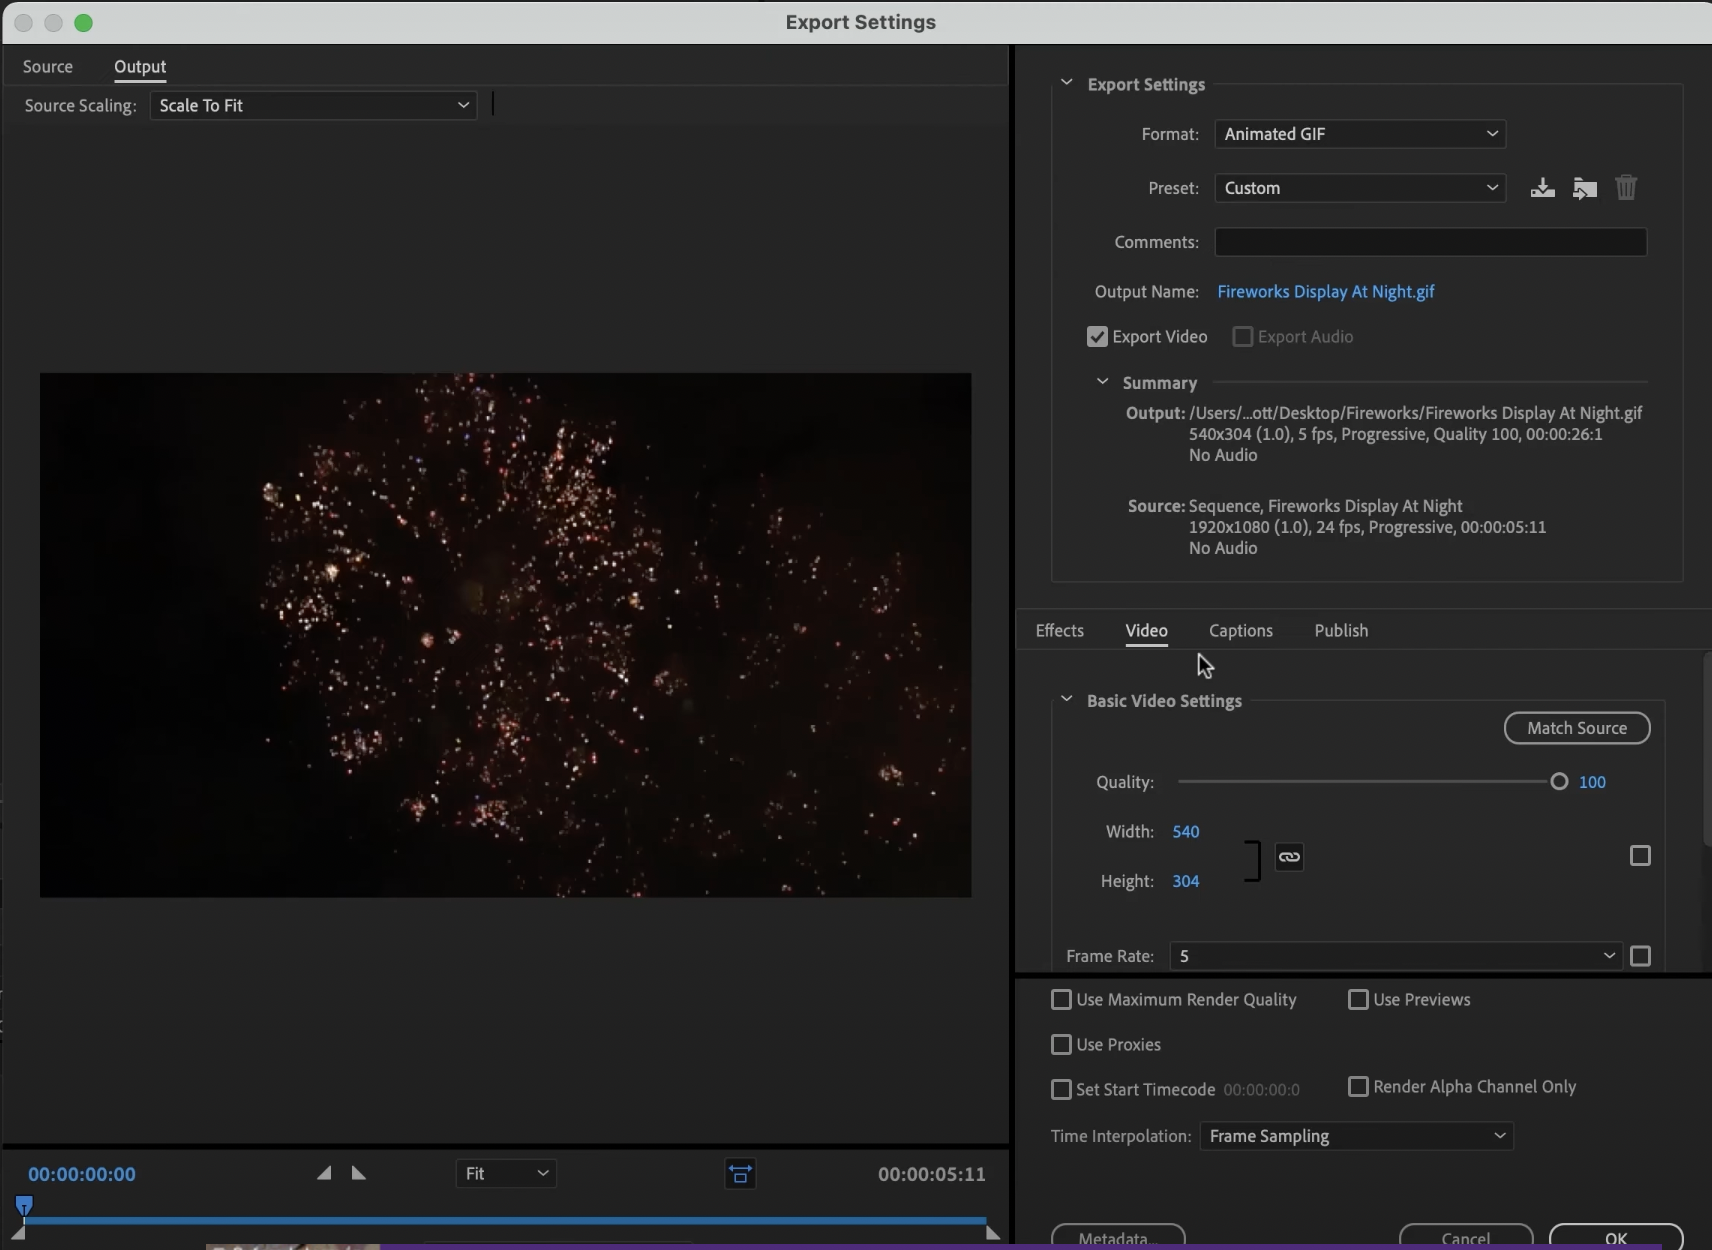The image size is (1712, 1250).
Task: Click the Match Source button
Action: pos(1577,728)
